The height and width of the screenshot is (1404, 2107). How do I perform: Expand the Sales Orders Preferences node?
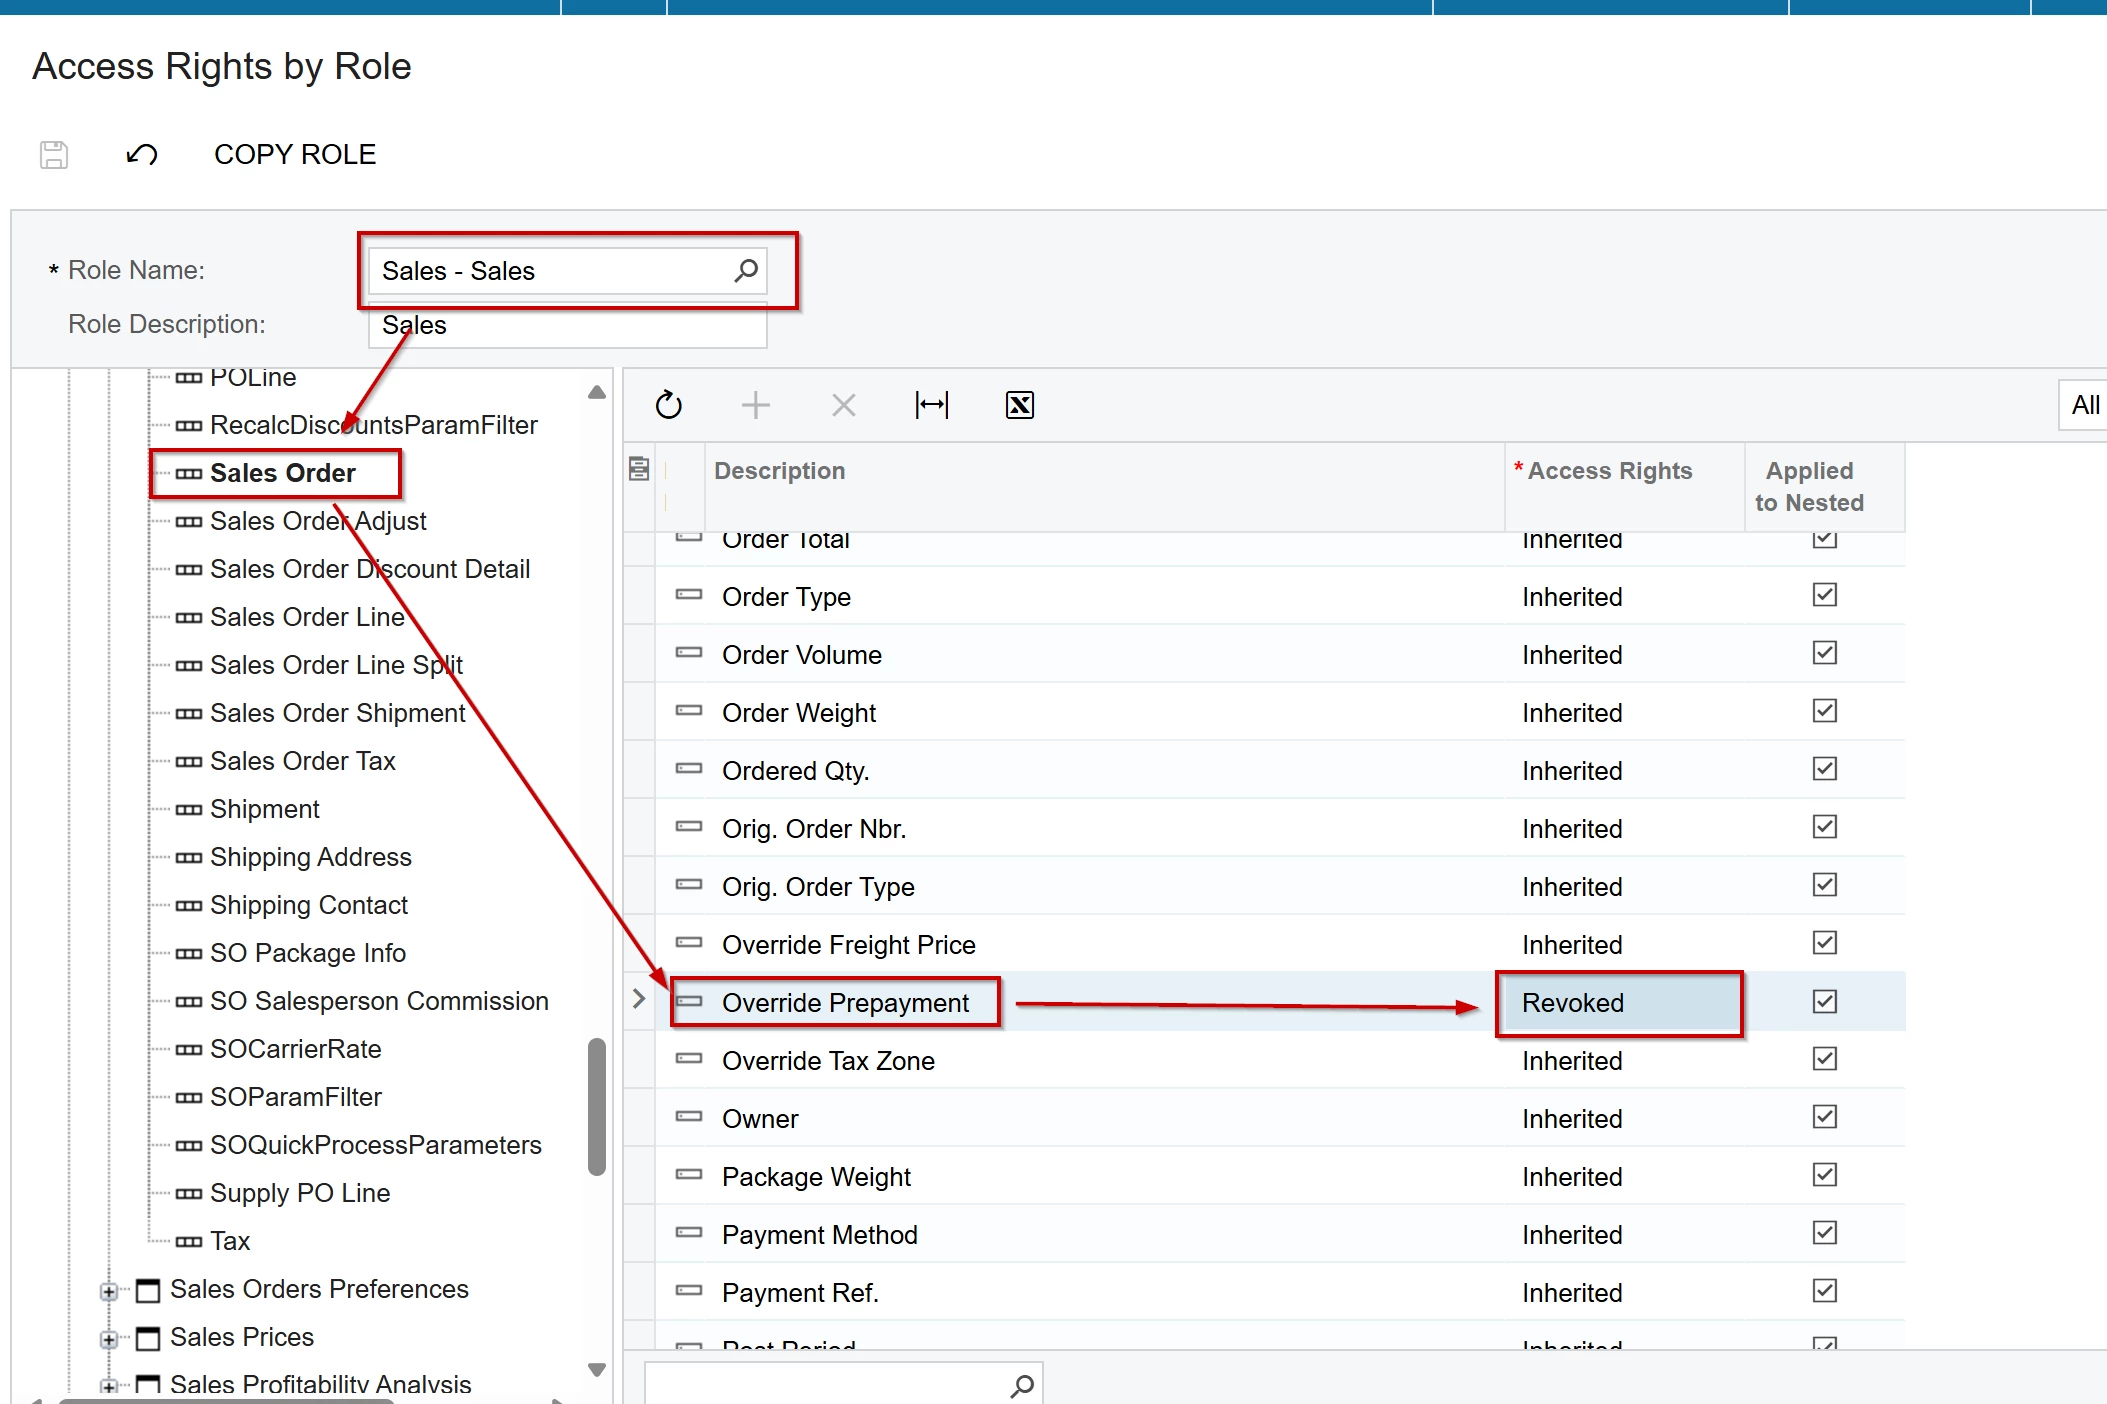coord(109,1291)
